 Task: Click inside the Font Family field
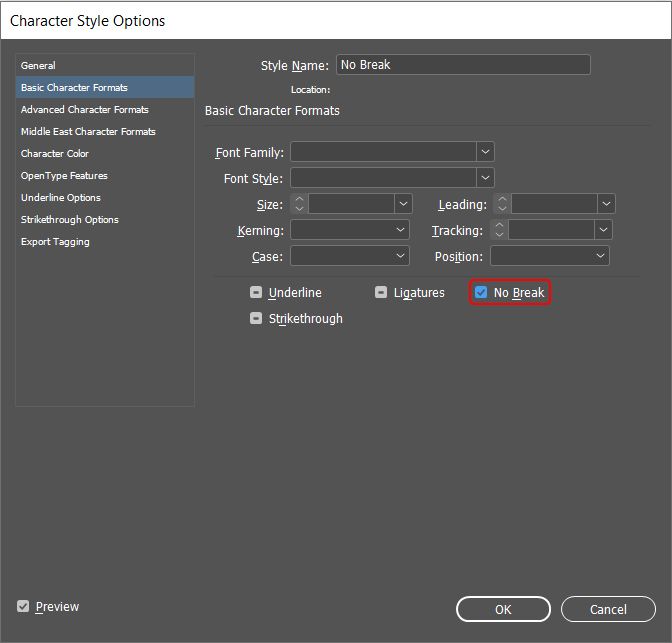(x=383, y=152)
